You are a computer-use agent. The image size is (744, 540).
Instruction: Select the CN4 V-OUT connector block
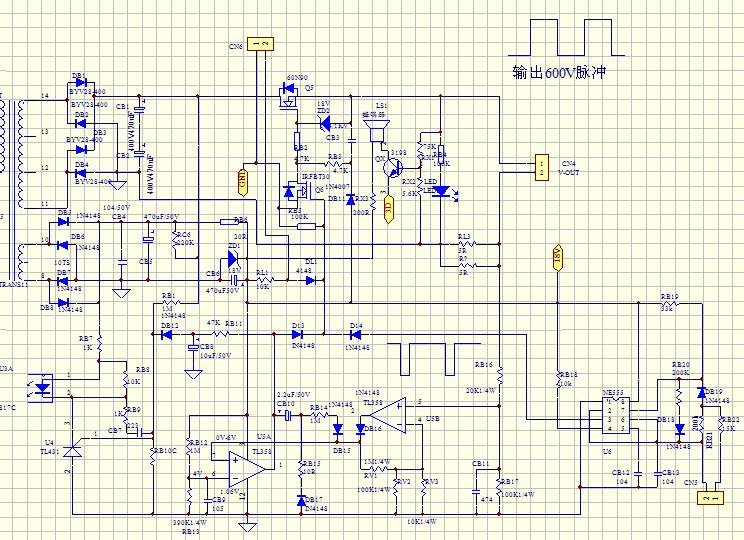point(542,167)
